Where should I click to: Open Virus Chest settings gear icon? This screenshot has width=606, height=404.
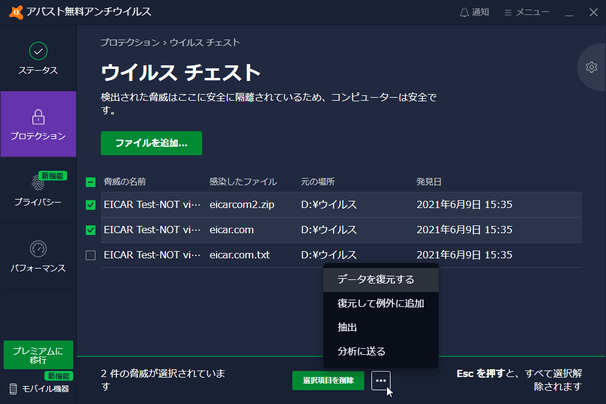(591, 67)
